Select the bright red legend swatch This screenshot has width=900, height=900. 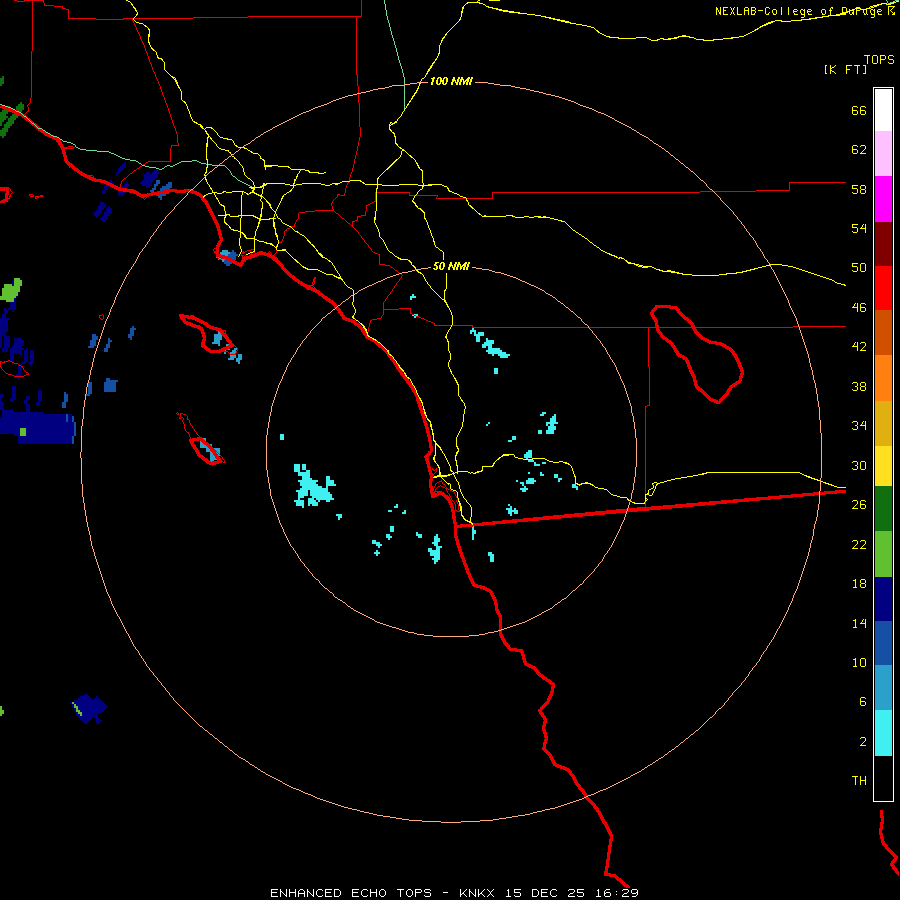[883, 288]
